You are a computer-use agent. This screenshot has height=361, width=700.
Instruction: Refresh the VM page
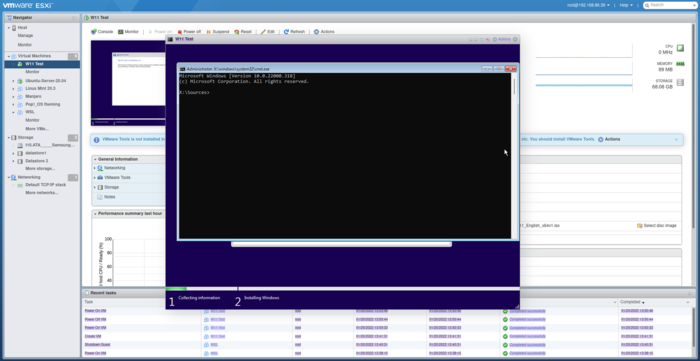294,32
